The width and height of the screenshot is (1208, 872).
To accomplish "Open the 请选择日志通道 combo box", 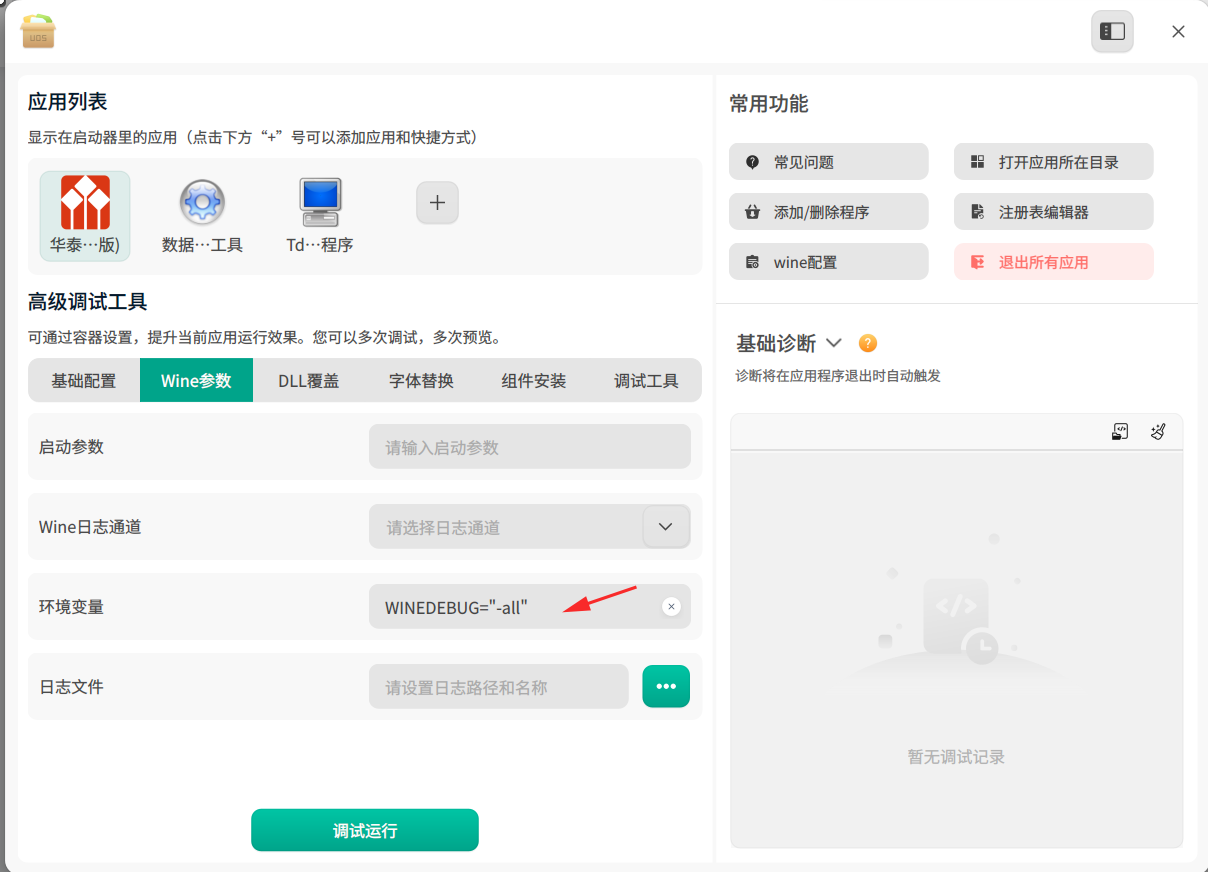I will tap(530, 527).
